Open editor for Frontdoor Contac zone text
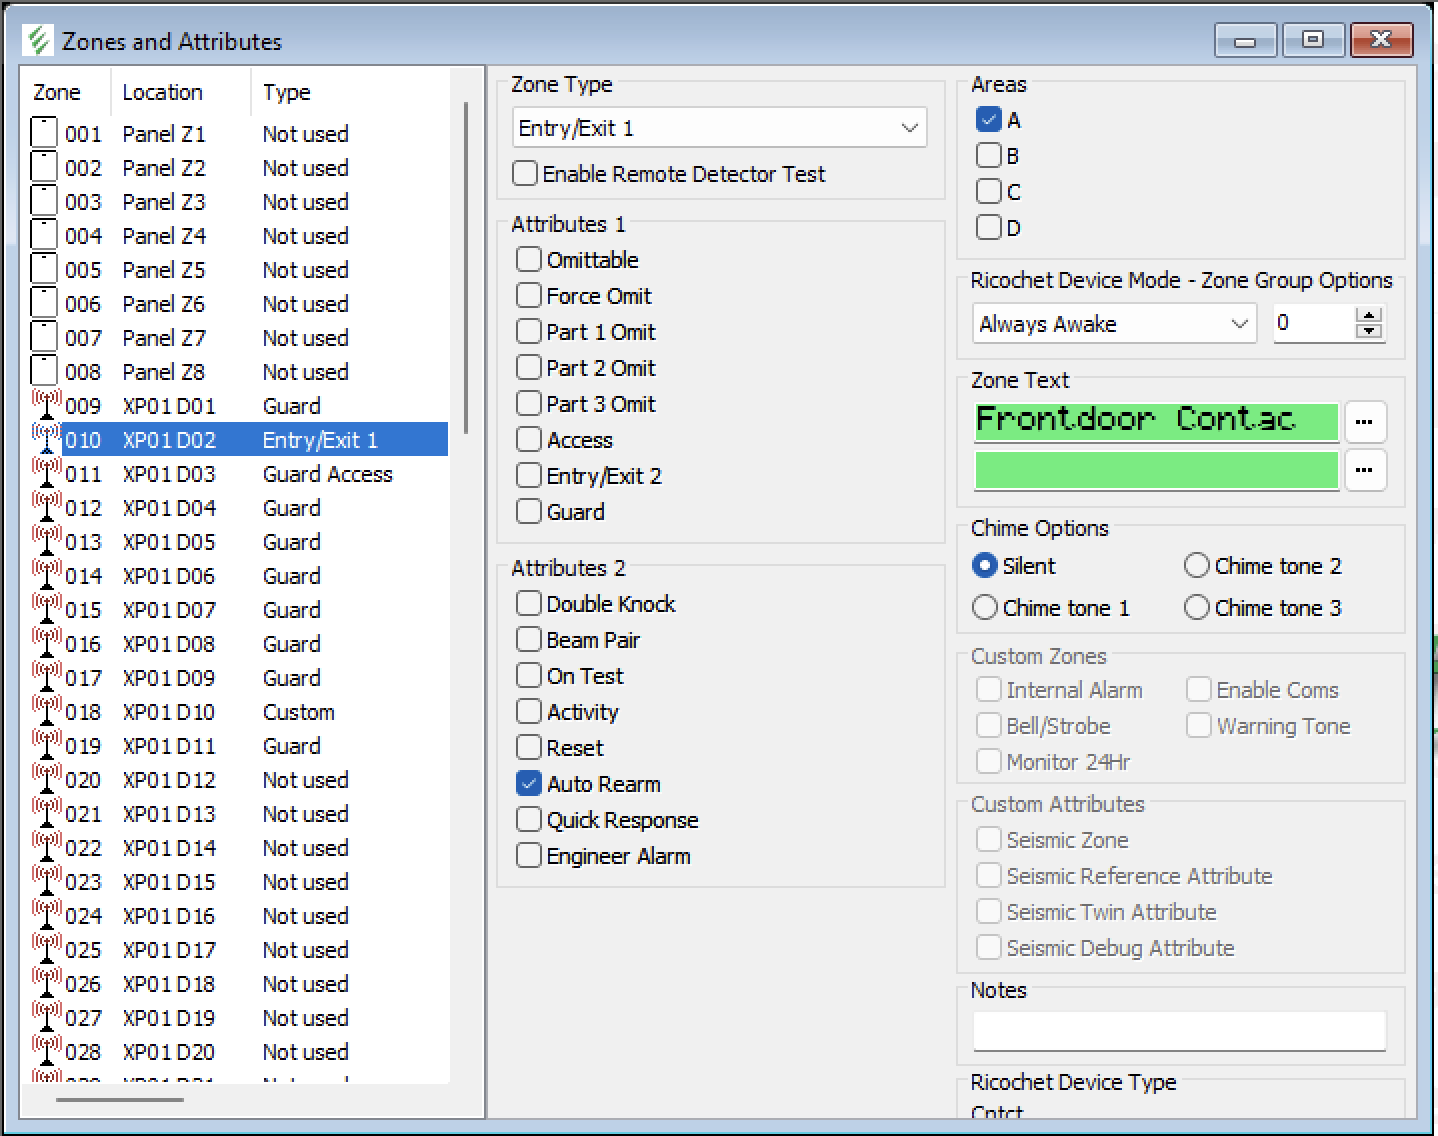Screen dimensions: 1438x1136 (x=1365, y=422)
